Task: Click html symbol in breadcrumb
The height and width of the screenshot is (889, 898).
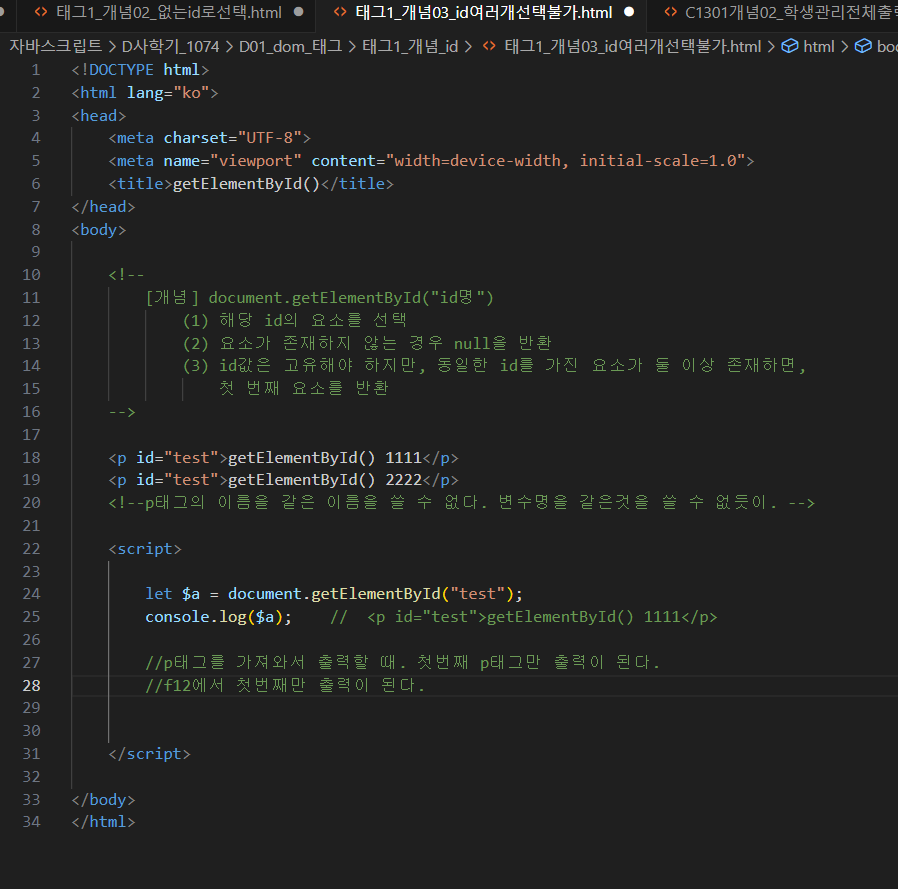Action: (818, 46)
